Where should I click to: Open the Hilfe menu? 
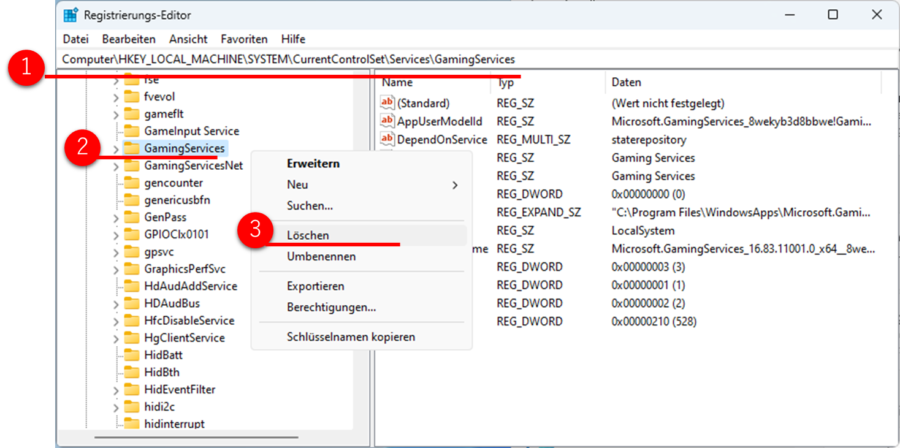[x=293, y=39]
